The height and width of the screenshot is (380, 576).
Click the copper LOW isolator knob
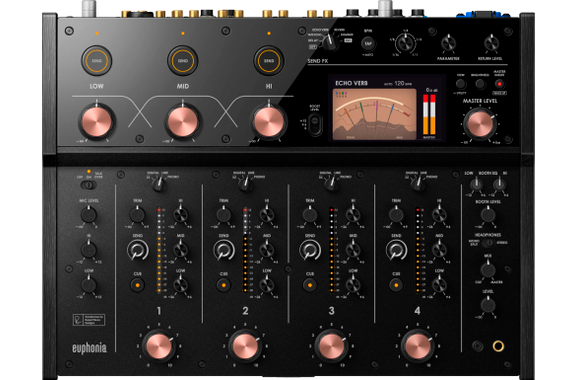(97, 122)
